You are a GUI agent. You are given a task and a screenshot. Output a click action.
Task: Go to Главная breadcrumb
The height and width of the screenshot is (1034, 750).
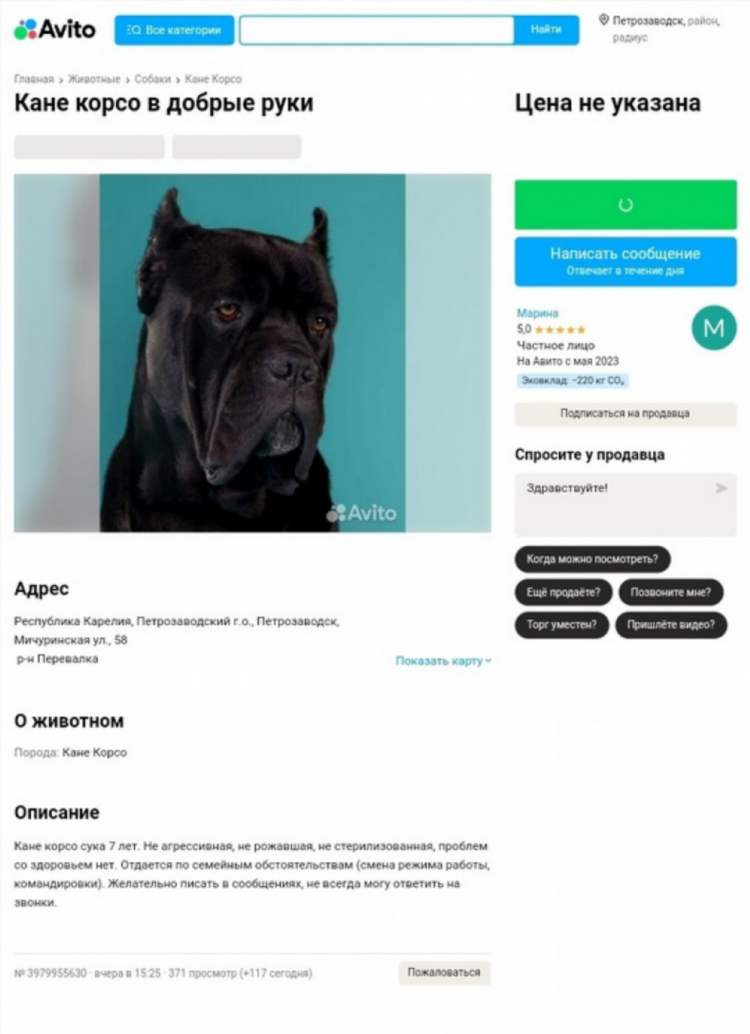[34, 79]
